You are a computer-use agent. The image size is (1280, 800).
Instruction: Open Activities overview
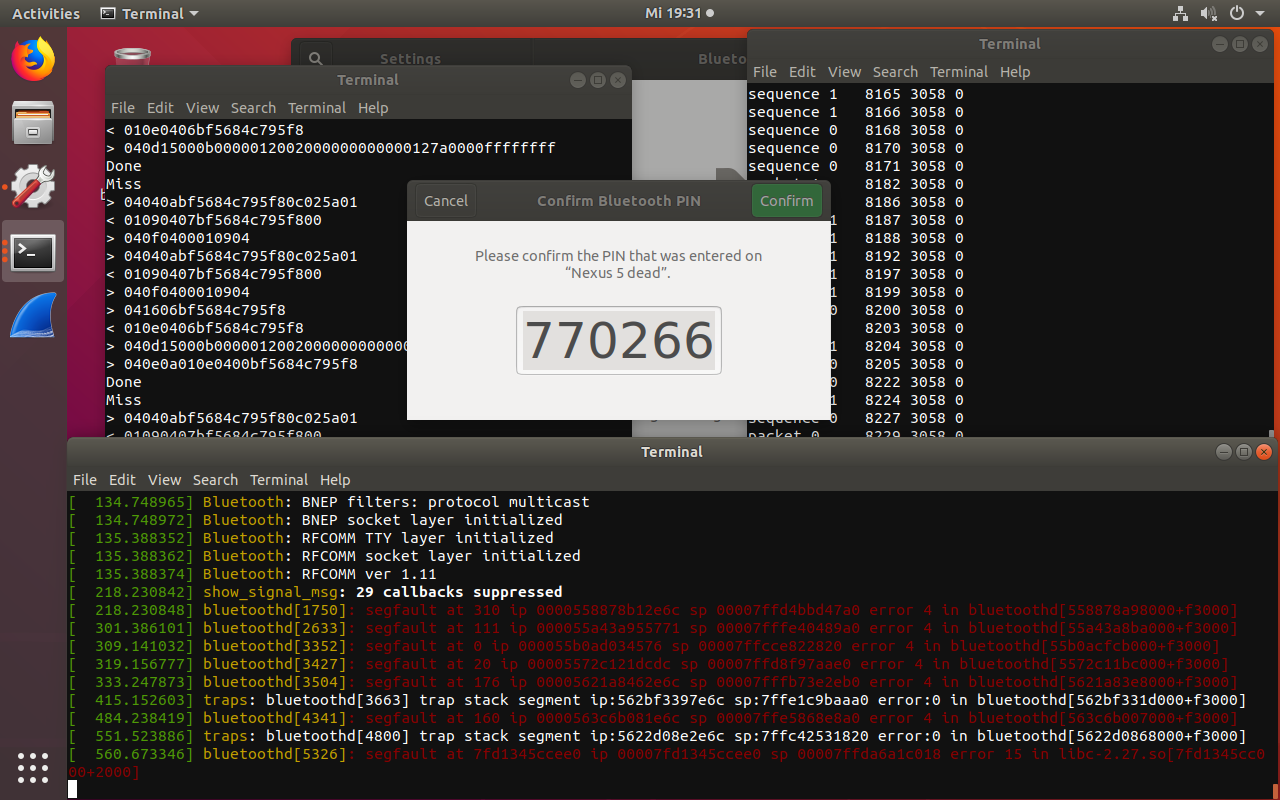(46, 14)
